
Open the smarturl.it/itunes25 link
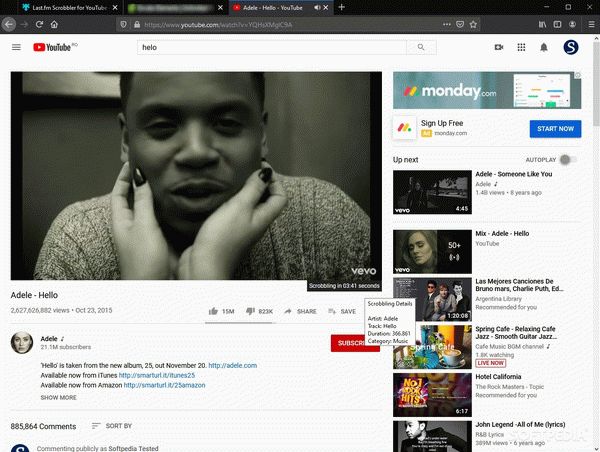(157, 375)
